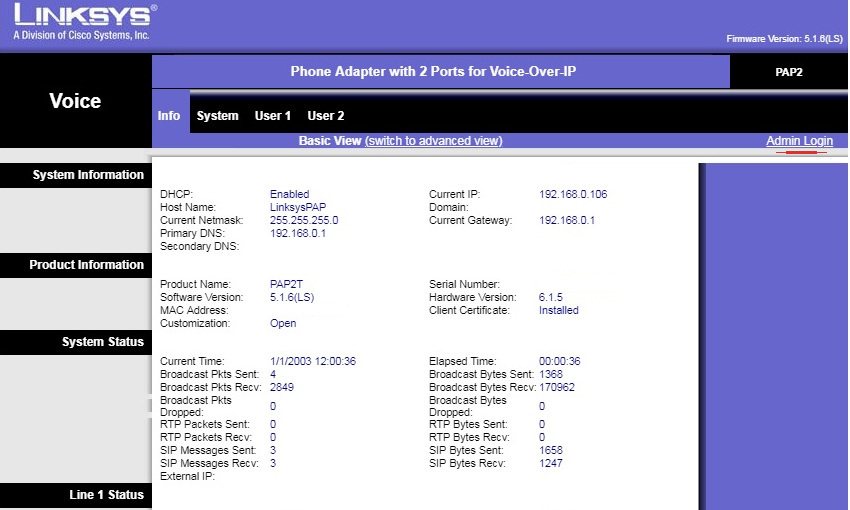Viewport: 850px width, 510px height.
Task: Click the Basic View label
Action: tap(330, 141)
